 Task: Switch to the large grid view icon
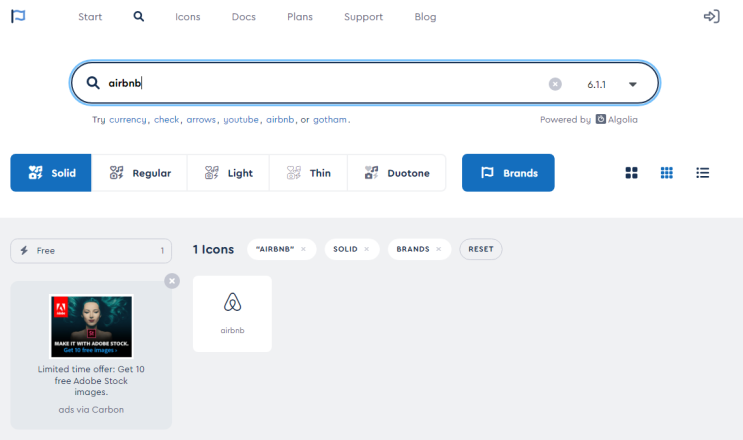[x=631, y=173]
